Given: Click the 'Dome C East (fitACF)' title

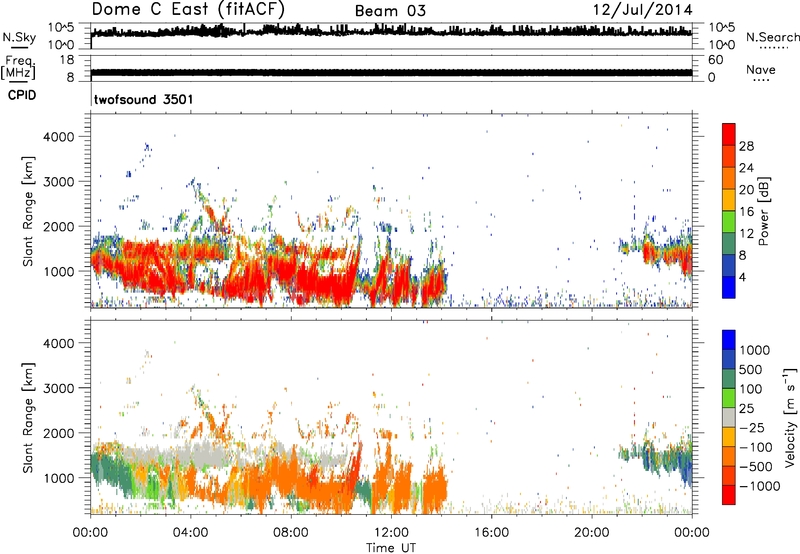Looking at the screenshot, I should click(x=188, y=9).
